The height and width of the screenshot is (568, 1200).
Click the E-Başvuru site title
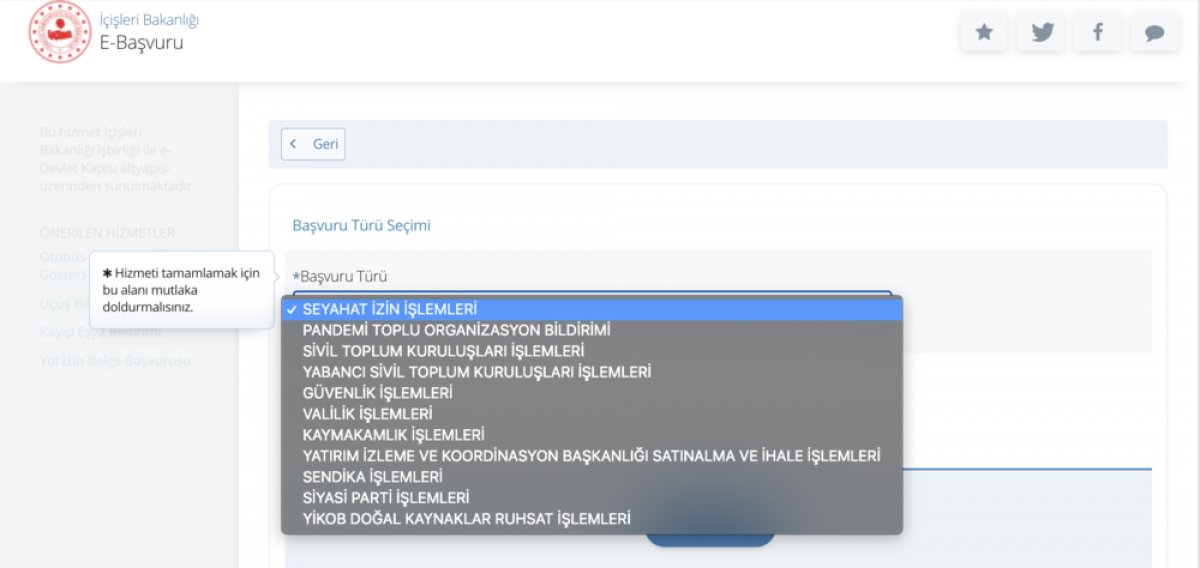141,43
